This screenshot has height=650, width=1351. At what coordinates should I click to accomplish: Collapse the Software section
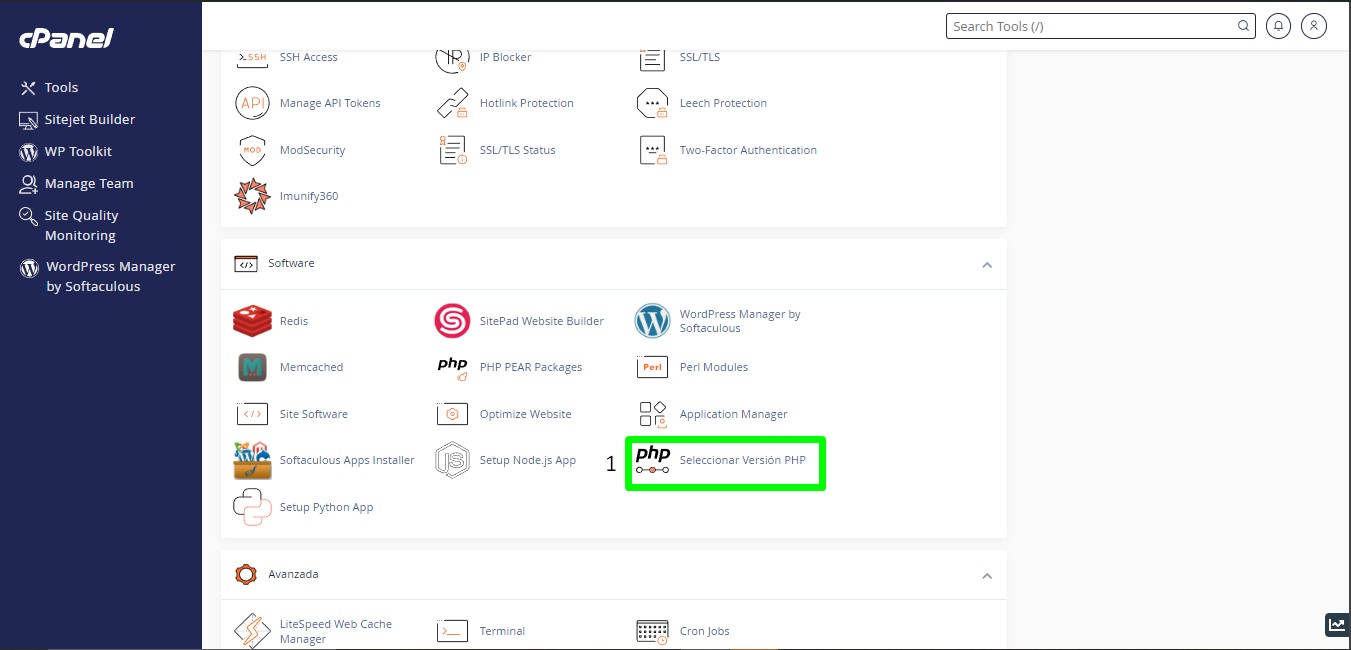pos(987,264)
